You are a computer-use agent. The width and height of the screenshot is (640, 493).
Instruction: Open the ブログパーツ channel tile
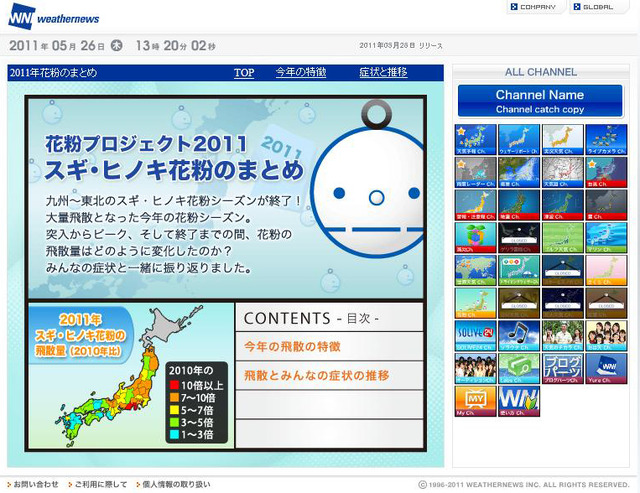click(x=563, y=367)
